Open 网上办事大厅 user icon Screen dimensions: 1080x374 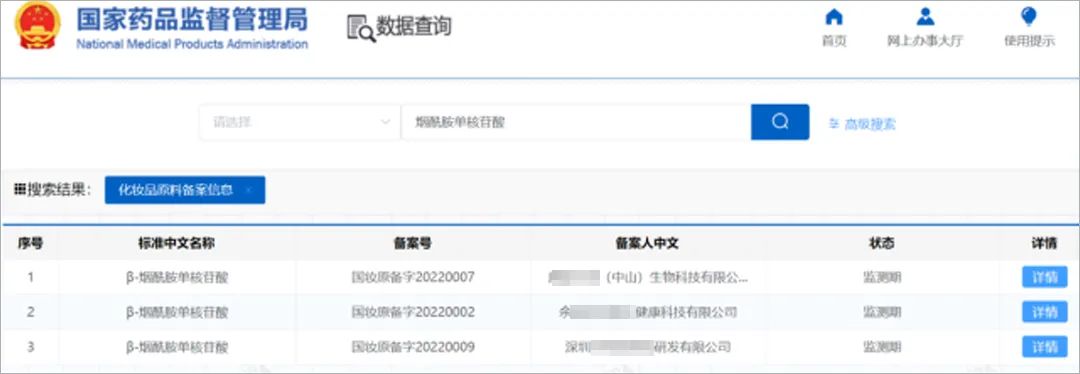[926, 17]
